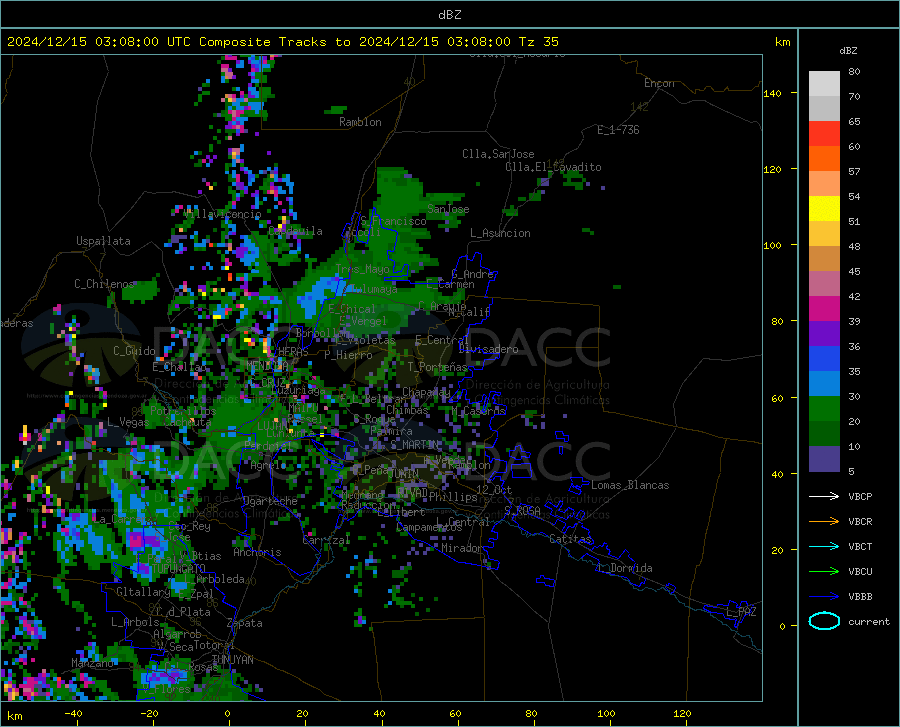This screenshot has width=900, height=727.
Task: Click the 'dBZ' label above the legend
Action: coord(848,50)
